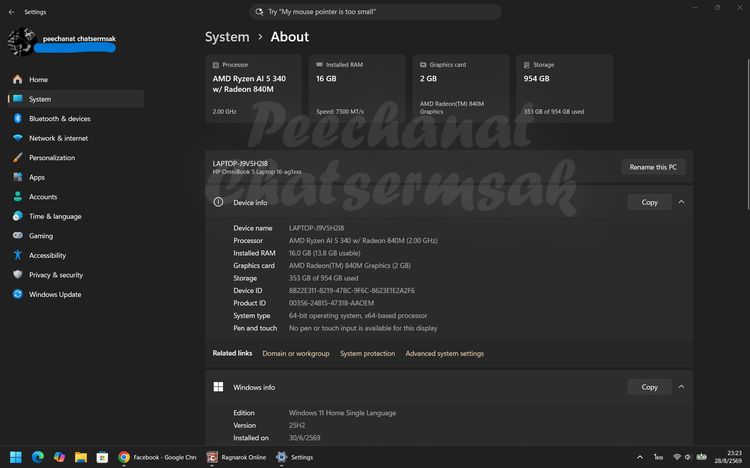Click the System type value text
This screenshot has width=750, height=468.
click(x=358, y=316)
